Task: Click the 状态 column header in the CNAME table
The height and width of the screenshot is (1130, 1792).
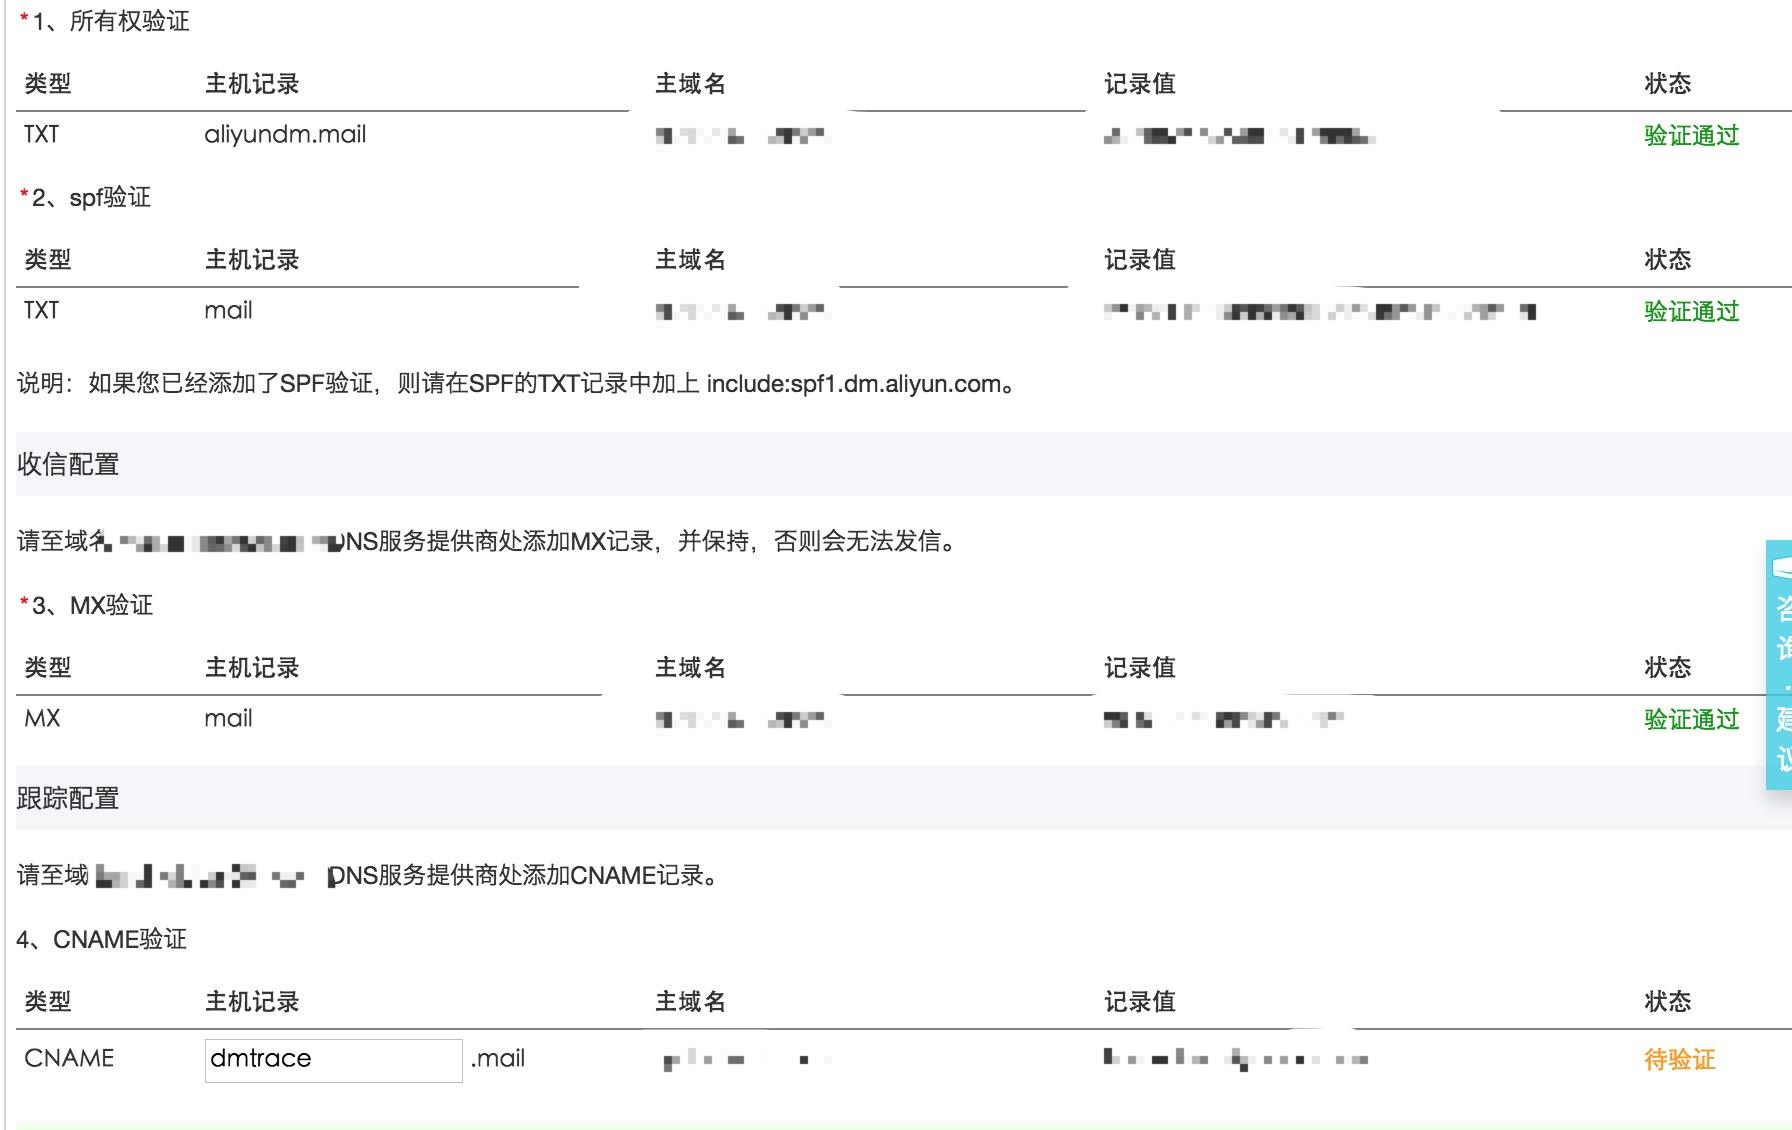Action: 1666,1000
